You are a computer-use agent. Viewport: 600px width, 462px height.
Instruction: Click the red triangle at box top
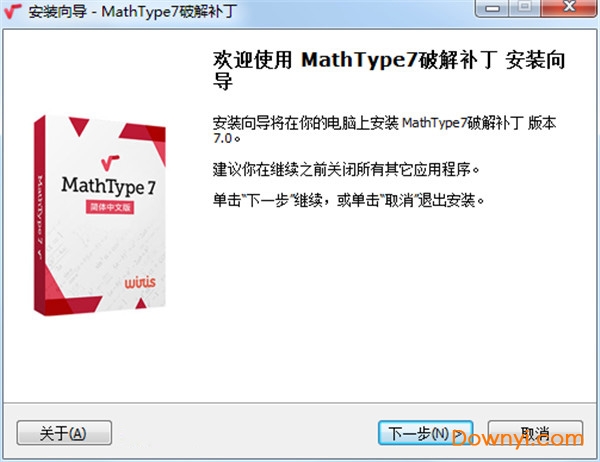pos(79,126)
